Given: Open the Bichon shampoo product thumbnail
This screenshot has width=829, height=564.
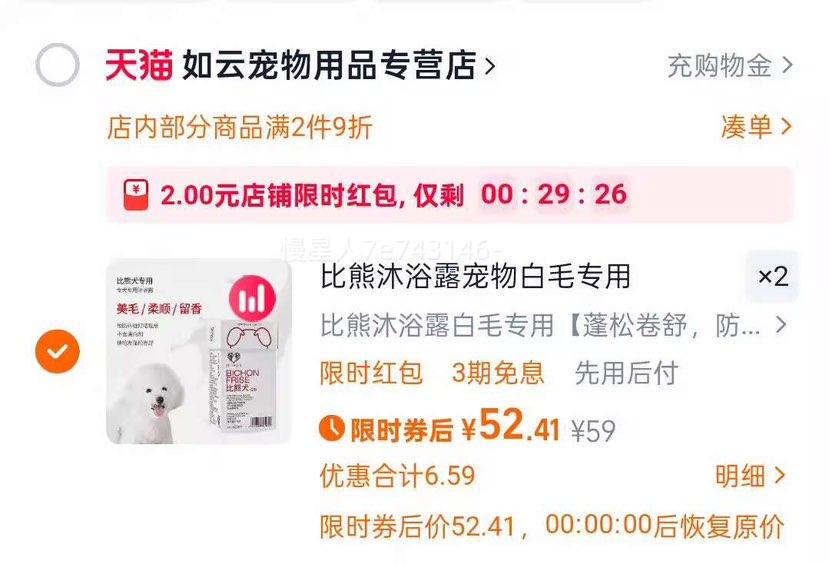Looking at the screenshot, I should 199,352.
